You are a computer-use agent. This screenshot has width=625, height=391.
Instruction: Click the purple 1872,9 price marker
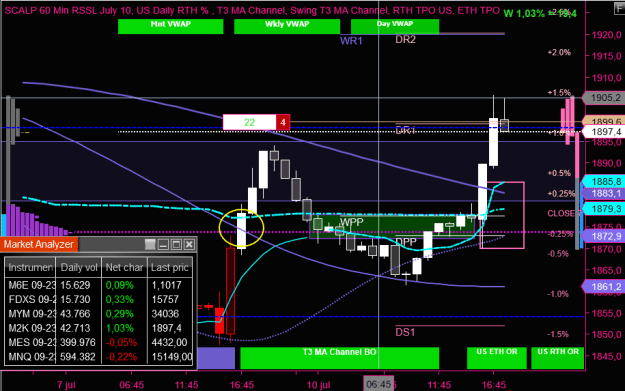coord(604,236)
